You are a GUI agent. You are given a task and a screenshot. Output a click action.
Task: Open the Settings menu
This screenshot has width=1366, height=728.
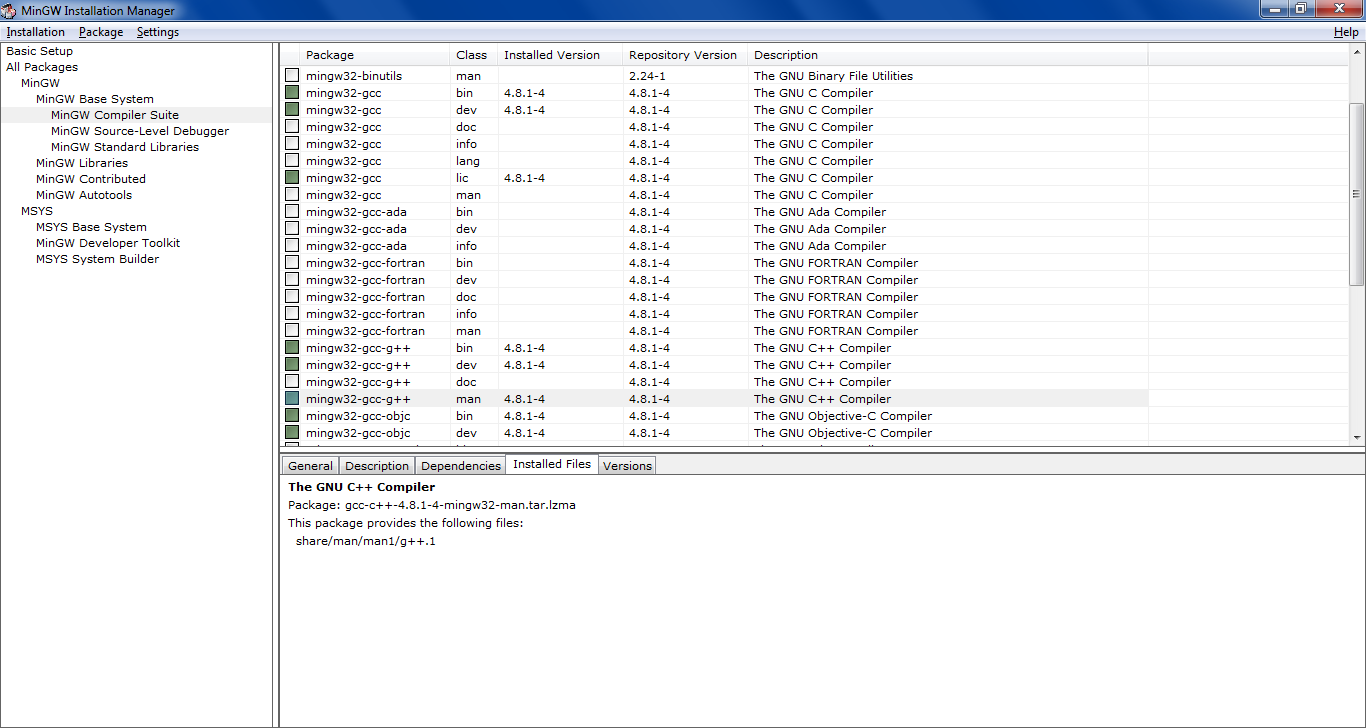pyautogui.click(x=158, y=32)
